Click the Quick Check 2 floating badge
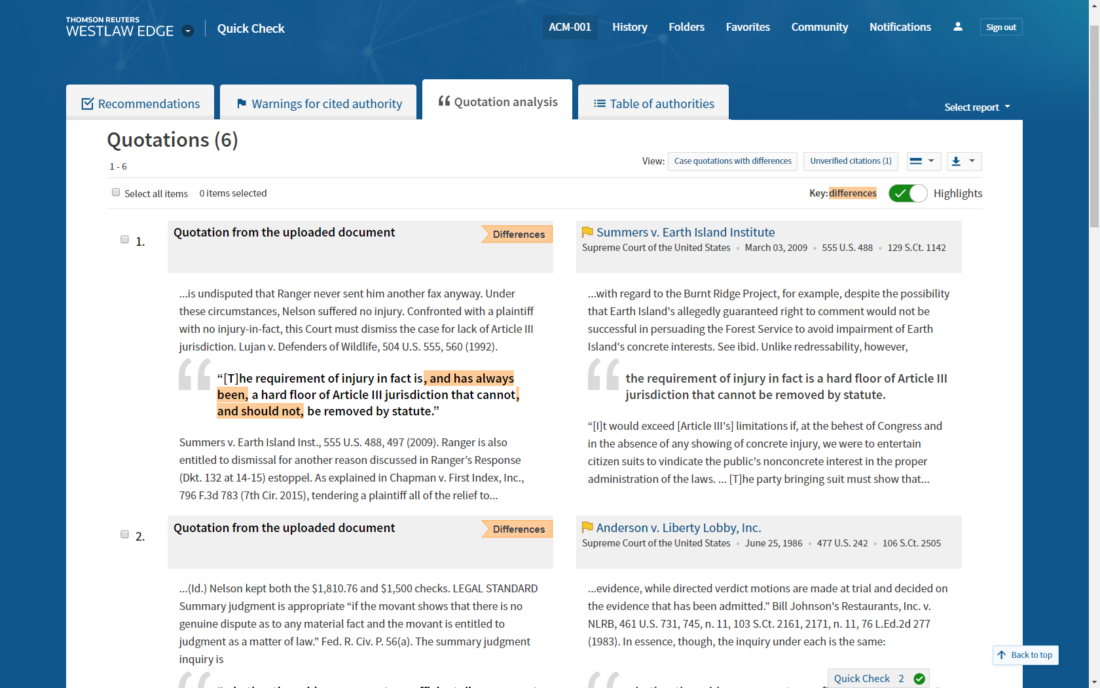Screen dimensions: 1100x688 (x=878, y=678)
